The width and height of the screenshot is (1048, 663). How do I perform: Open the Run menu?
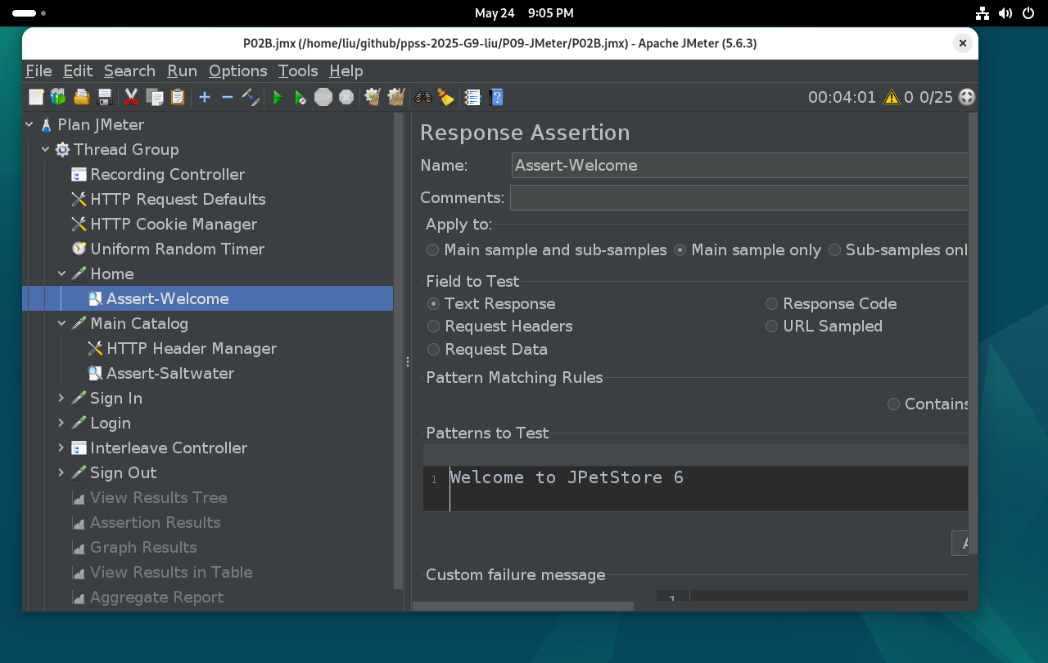point(182,71)
